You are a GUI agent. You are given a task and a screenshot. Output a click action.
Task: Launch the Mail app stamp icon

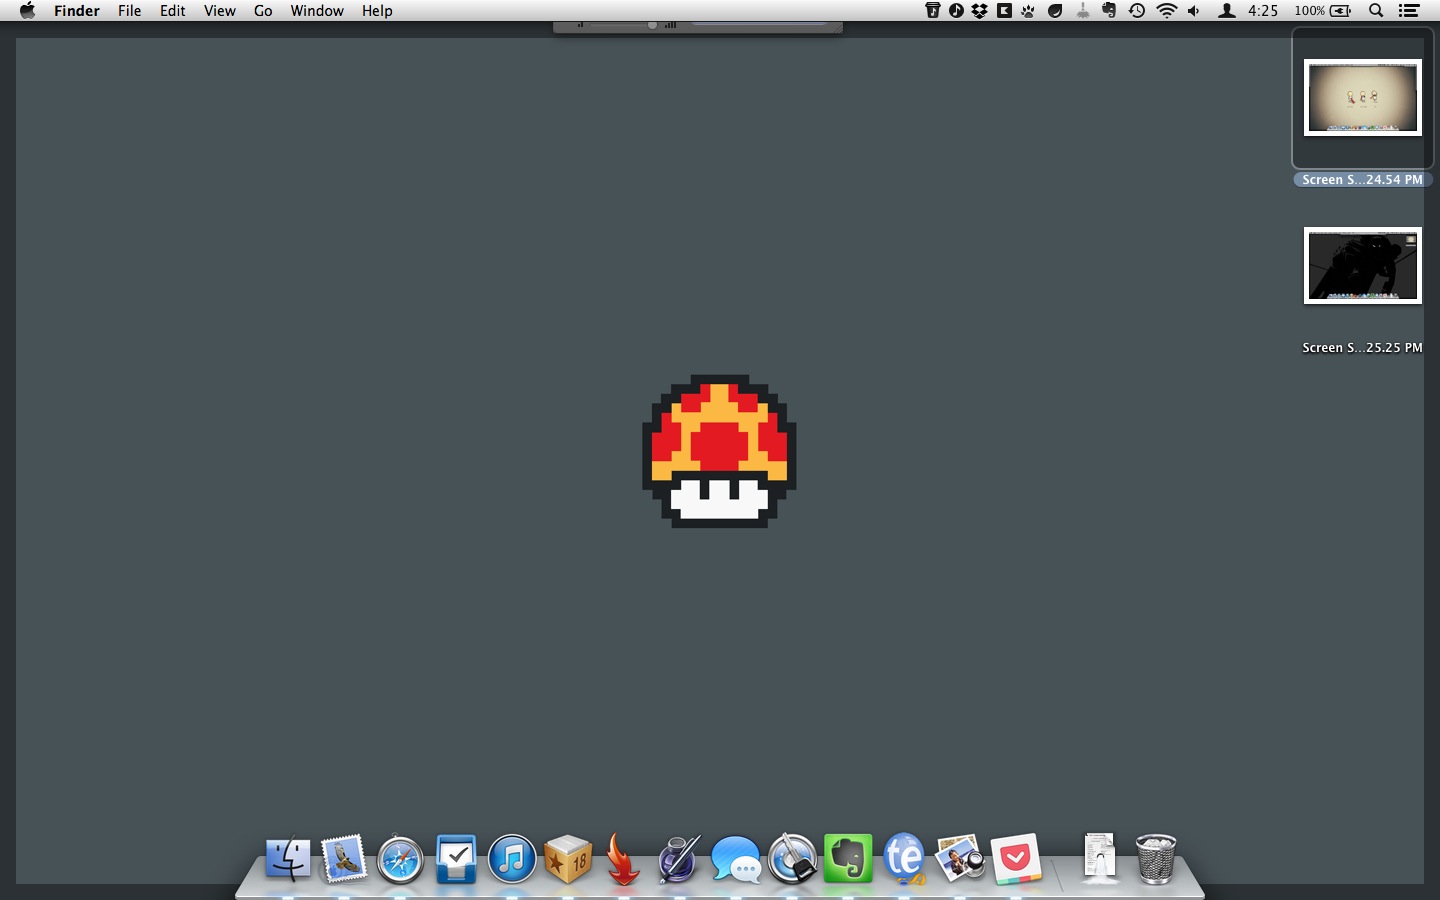pos(344,858)
